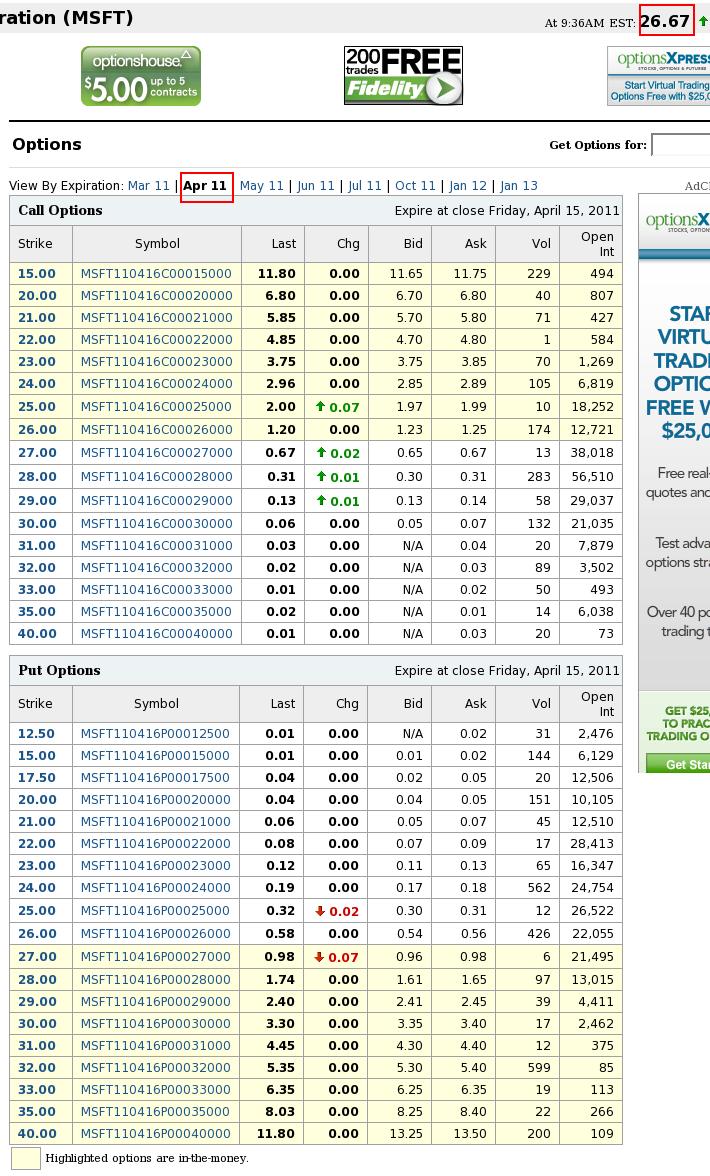
Task: Click the Get Options for input field
Action: point(680,145)
